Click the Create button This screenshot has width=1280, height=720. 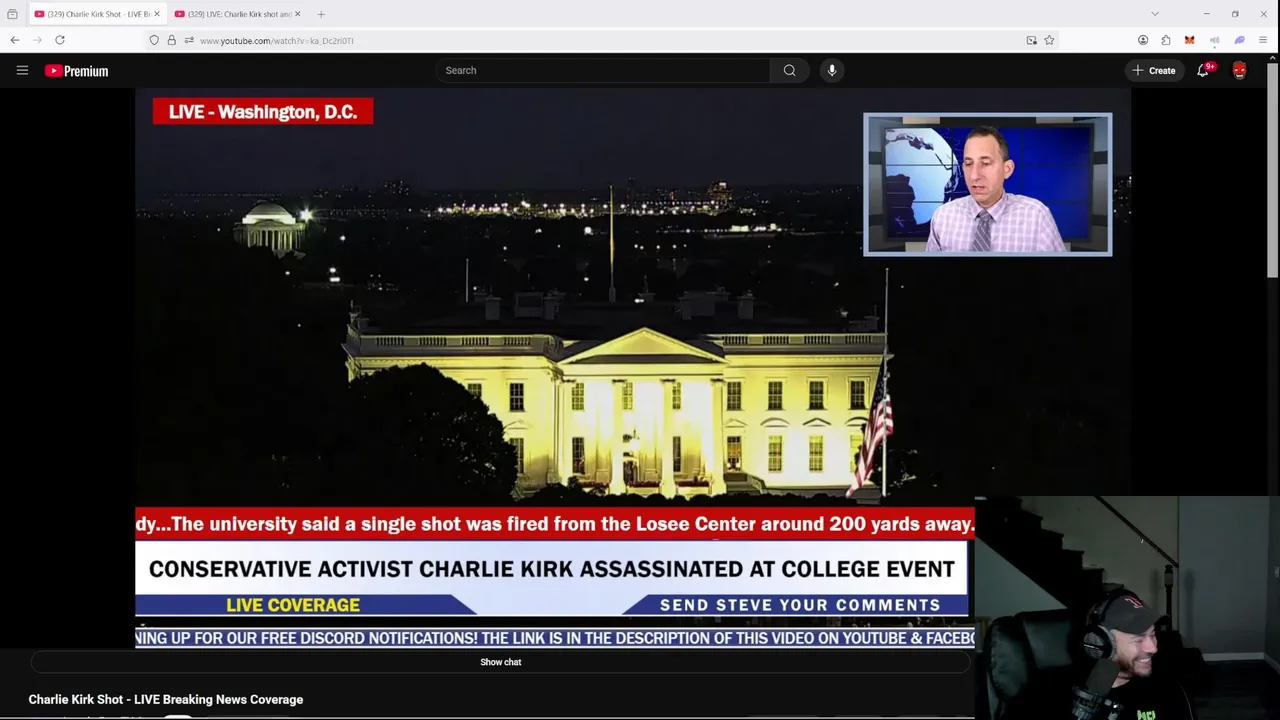coord(1153,70)
